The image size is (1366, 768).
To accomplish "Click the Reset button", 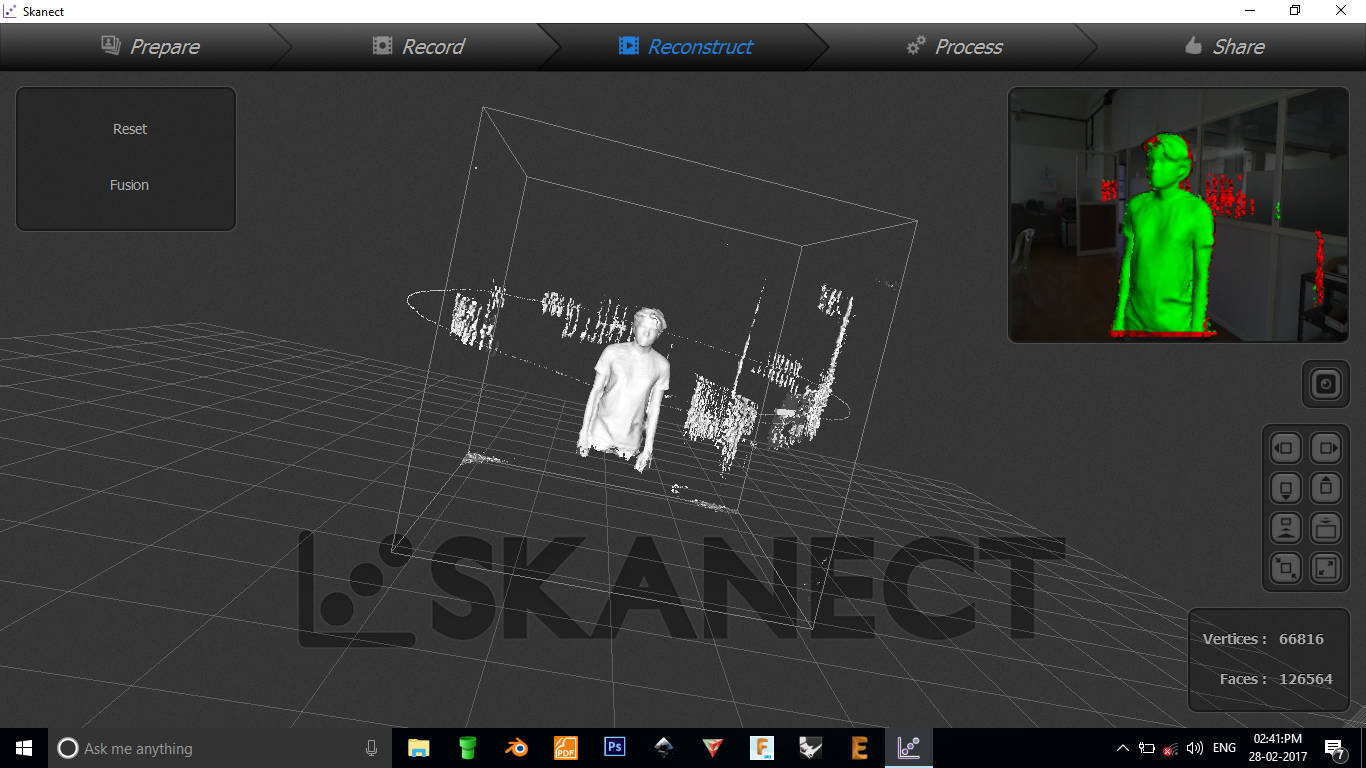I will click(130, 129).
